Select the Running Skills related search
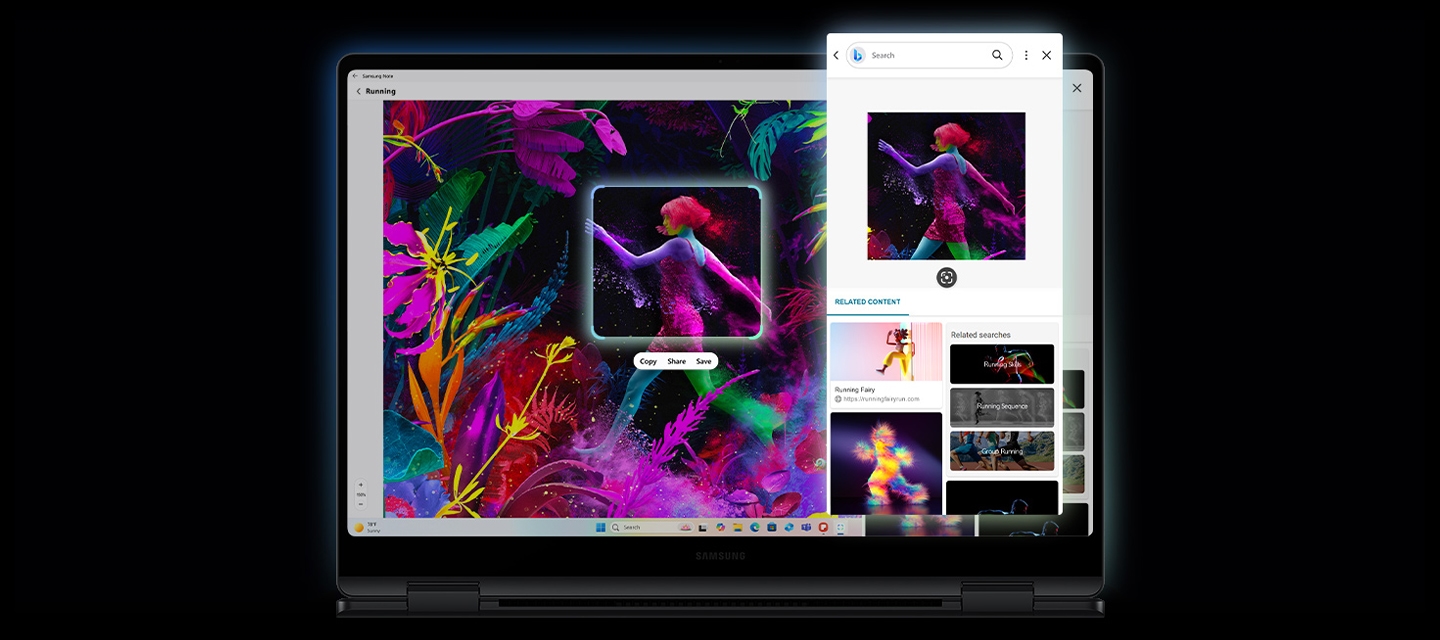 pyautogui.click(x=1002, y=364)
